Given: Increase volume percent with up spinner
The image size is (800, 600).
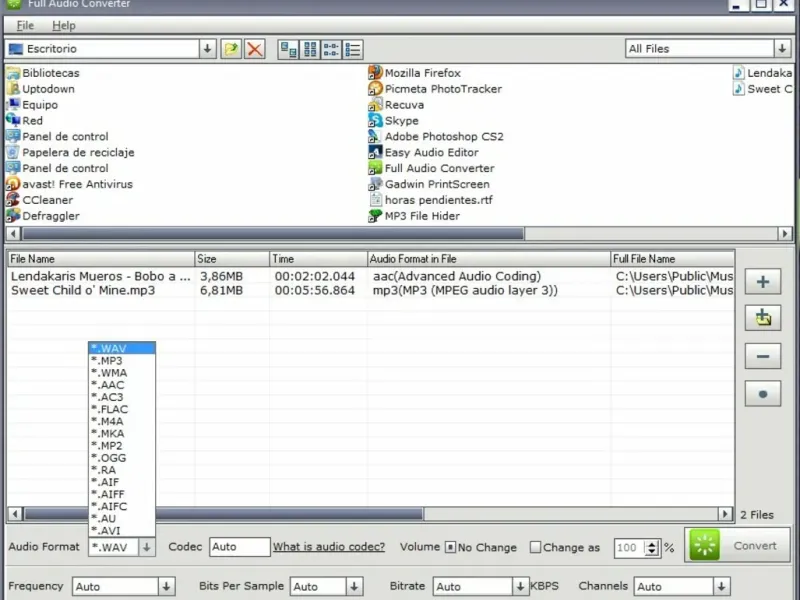Looking at the screenshot, I should [x=652, y=543].
